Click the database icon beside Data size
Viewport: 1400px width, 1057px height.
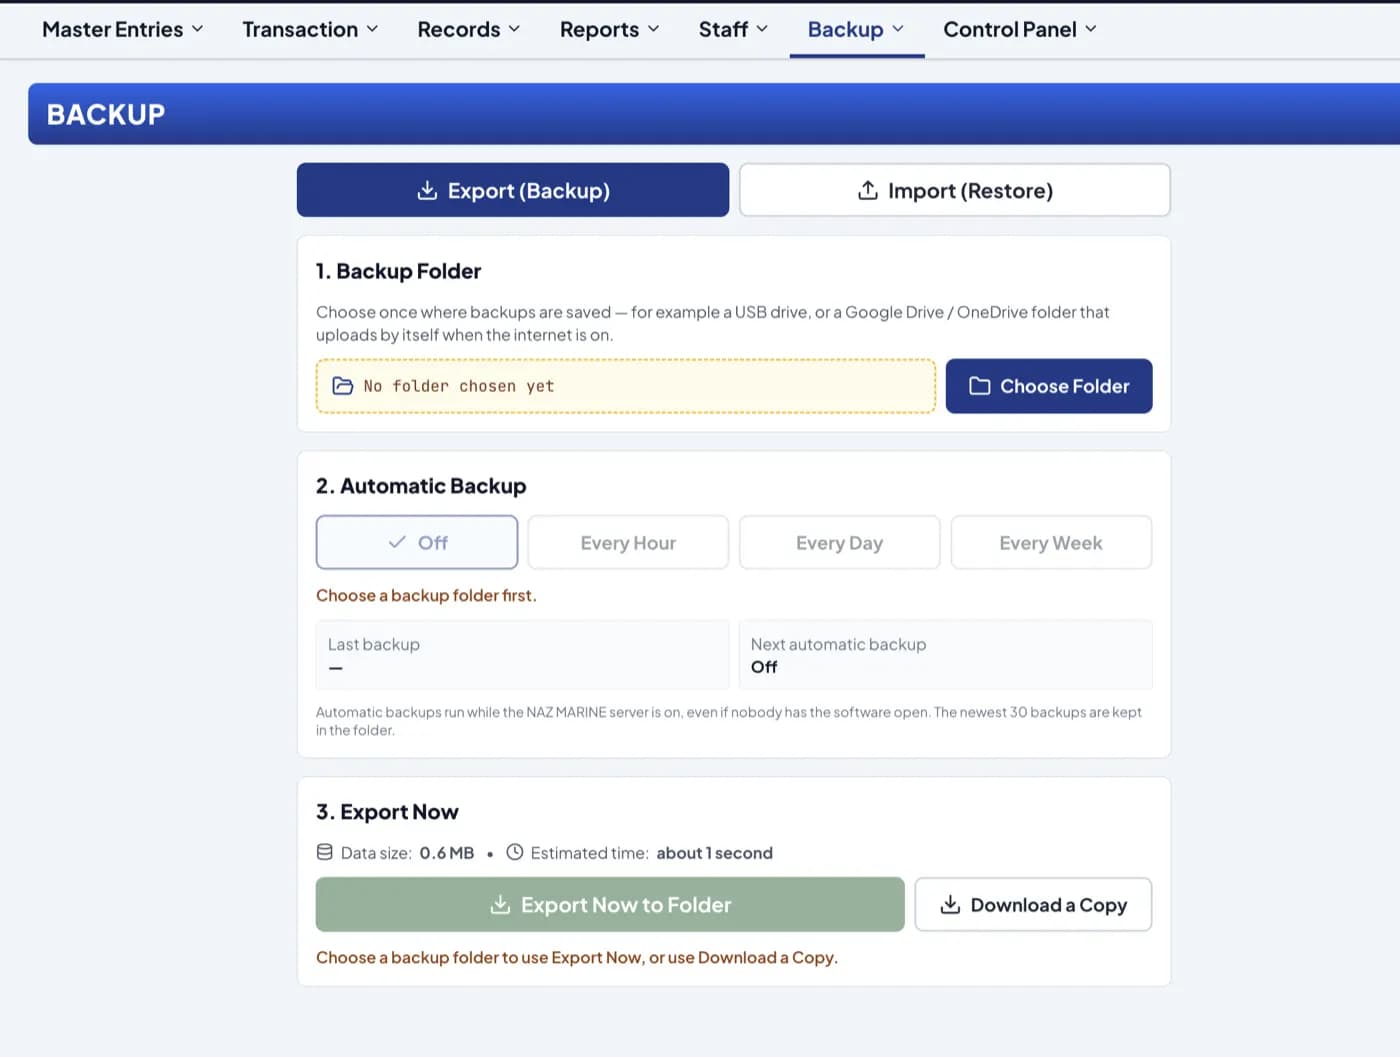coord(325,852)
